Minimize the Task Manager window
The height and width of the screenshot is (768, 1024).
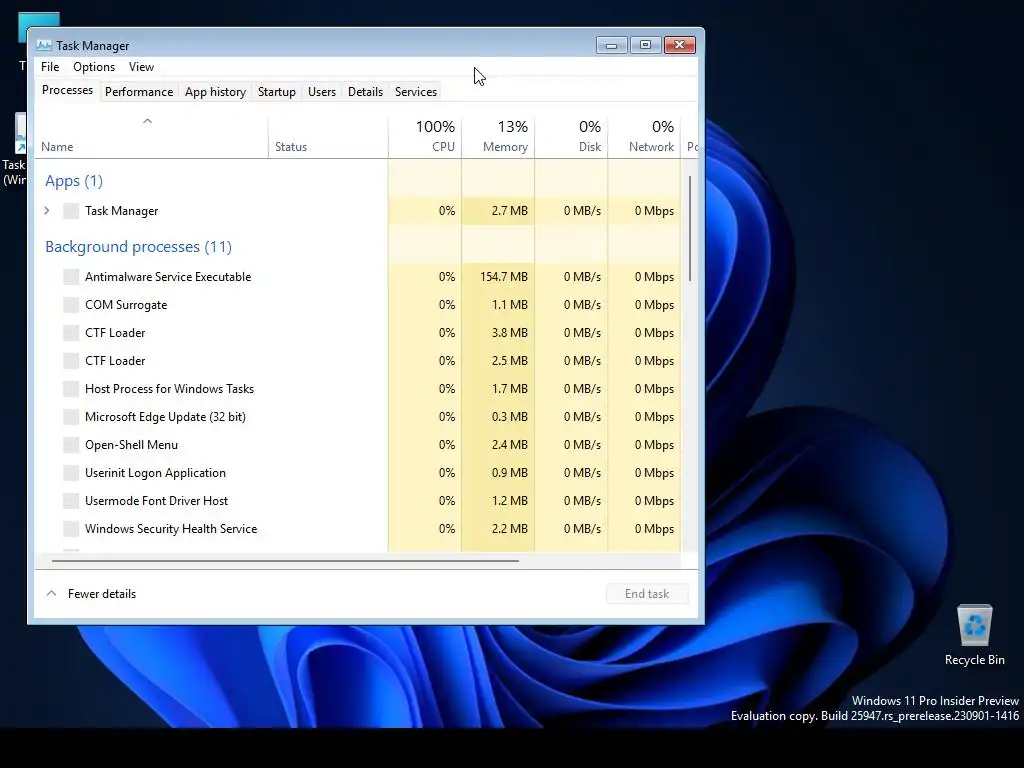click(612, 45)
